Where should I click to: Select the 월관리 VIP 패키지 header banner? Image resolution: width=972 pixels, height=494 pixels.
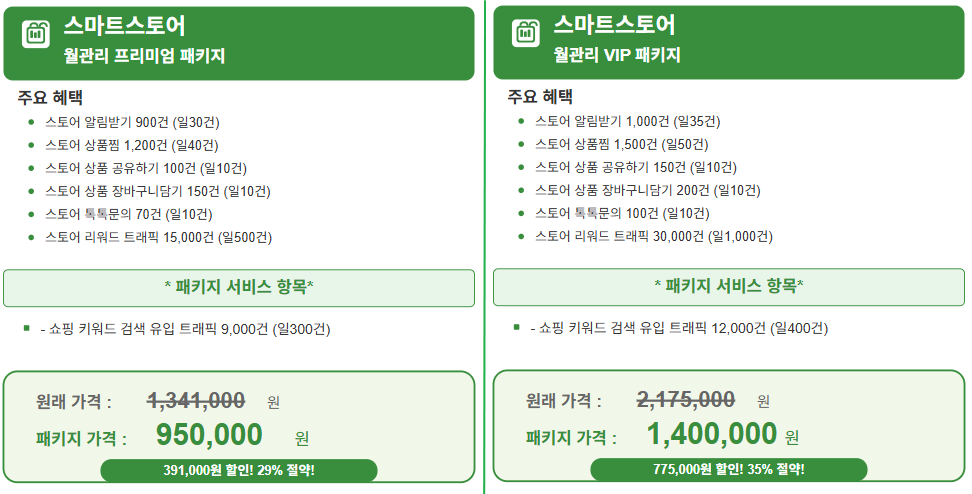click(729, 42)
